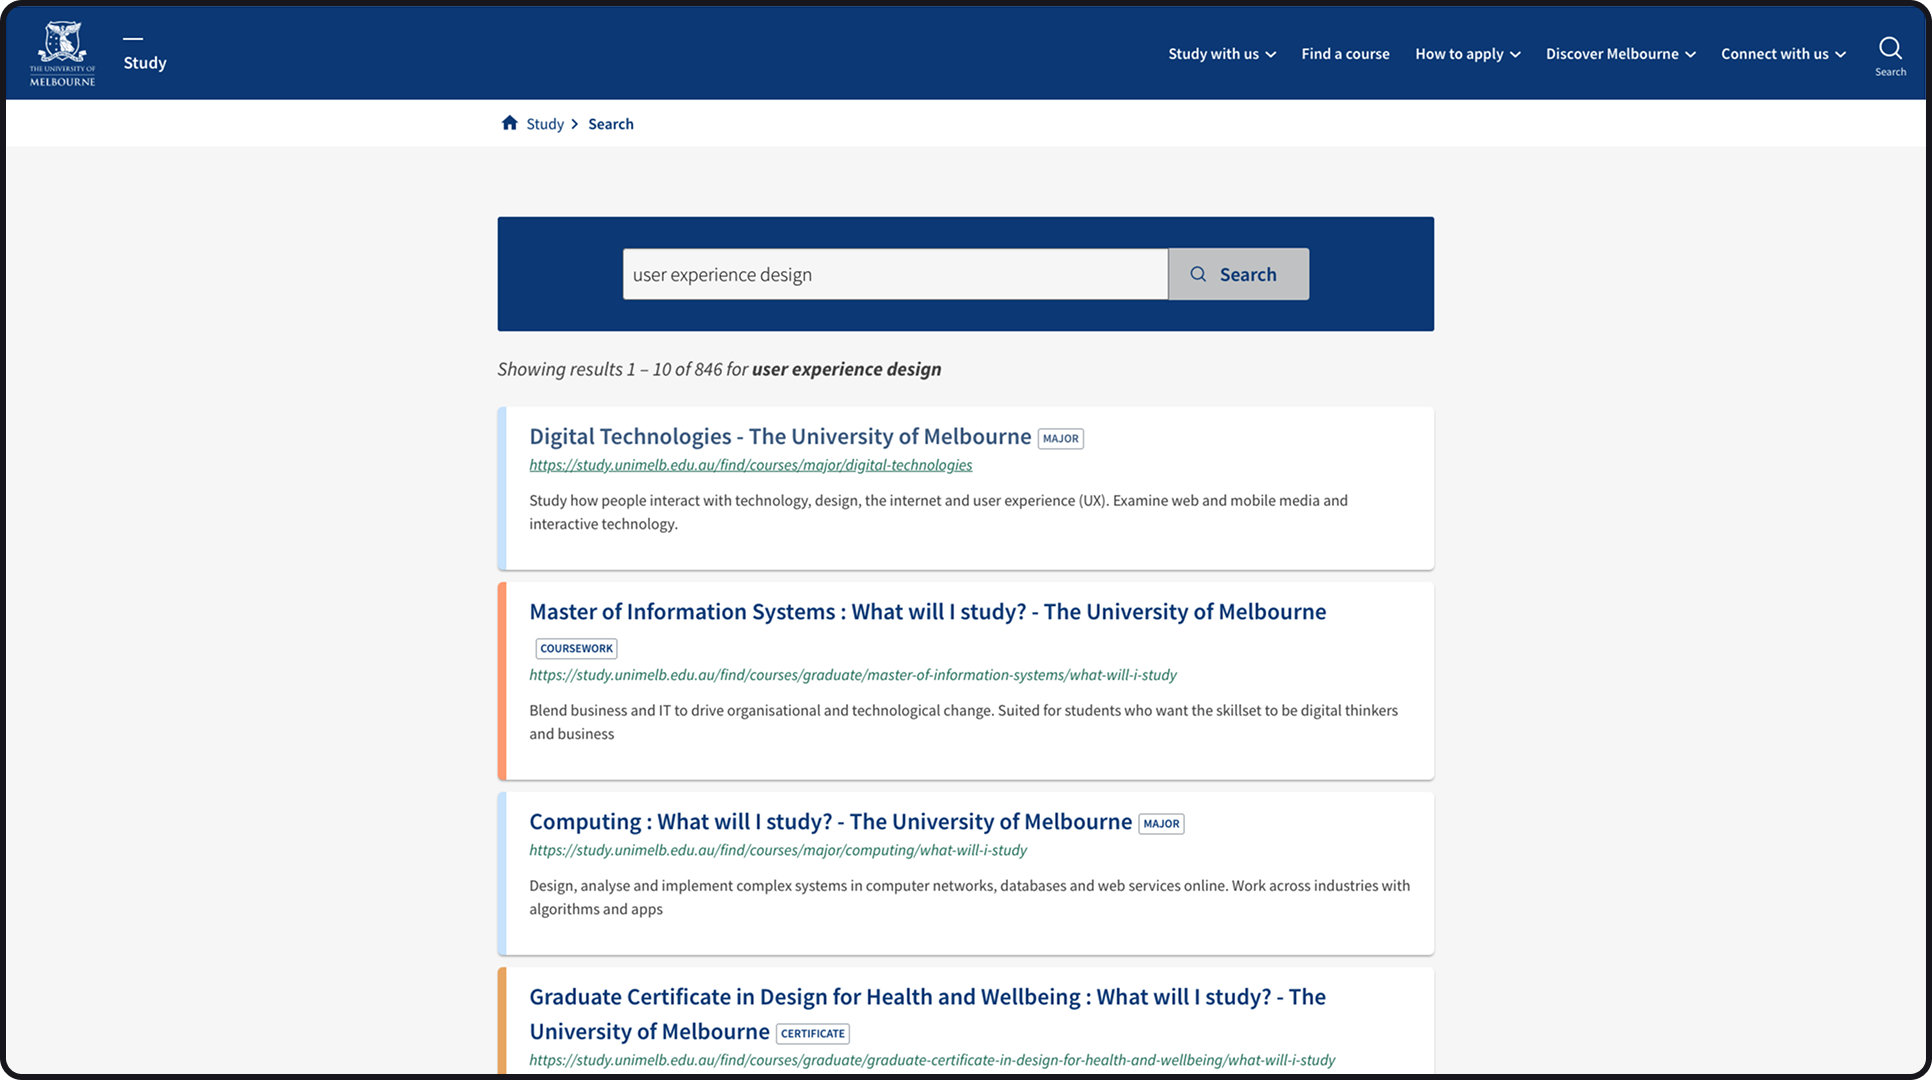
Task: Expand the Study with us menu
Action: pyautogui.click(x=1222, y=54)
